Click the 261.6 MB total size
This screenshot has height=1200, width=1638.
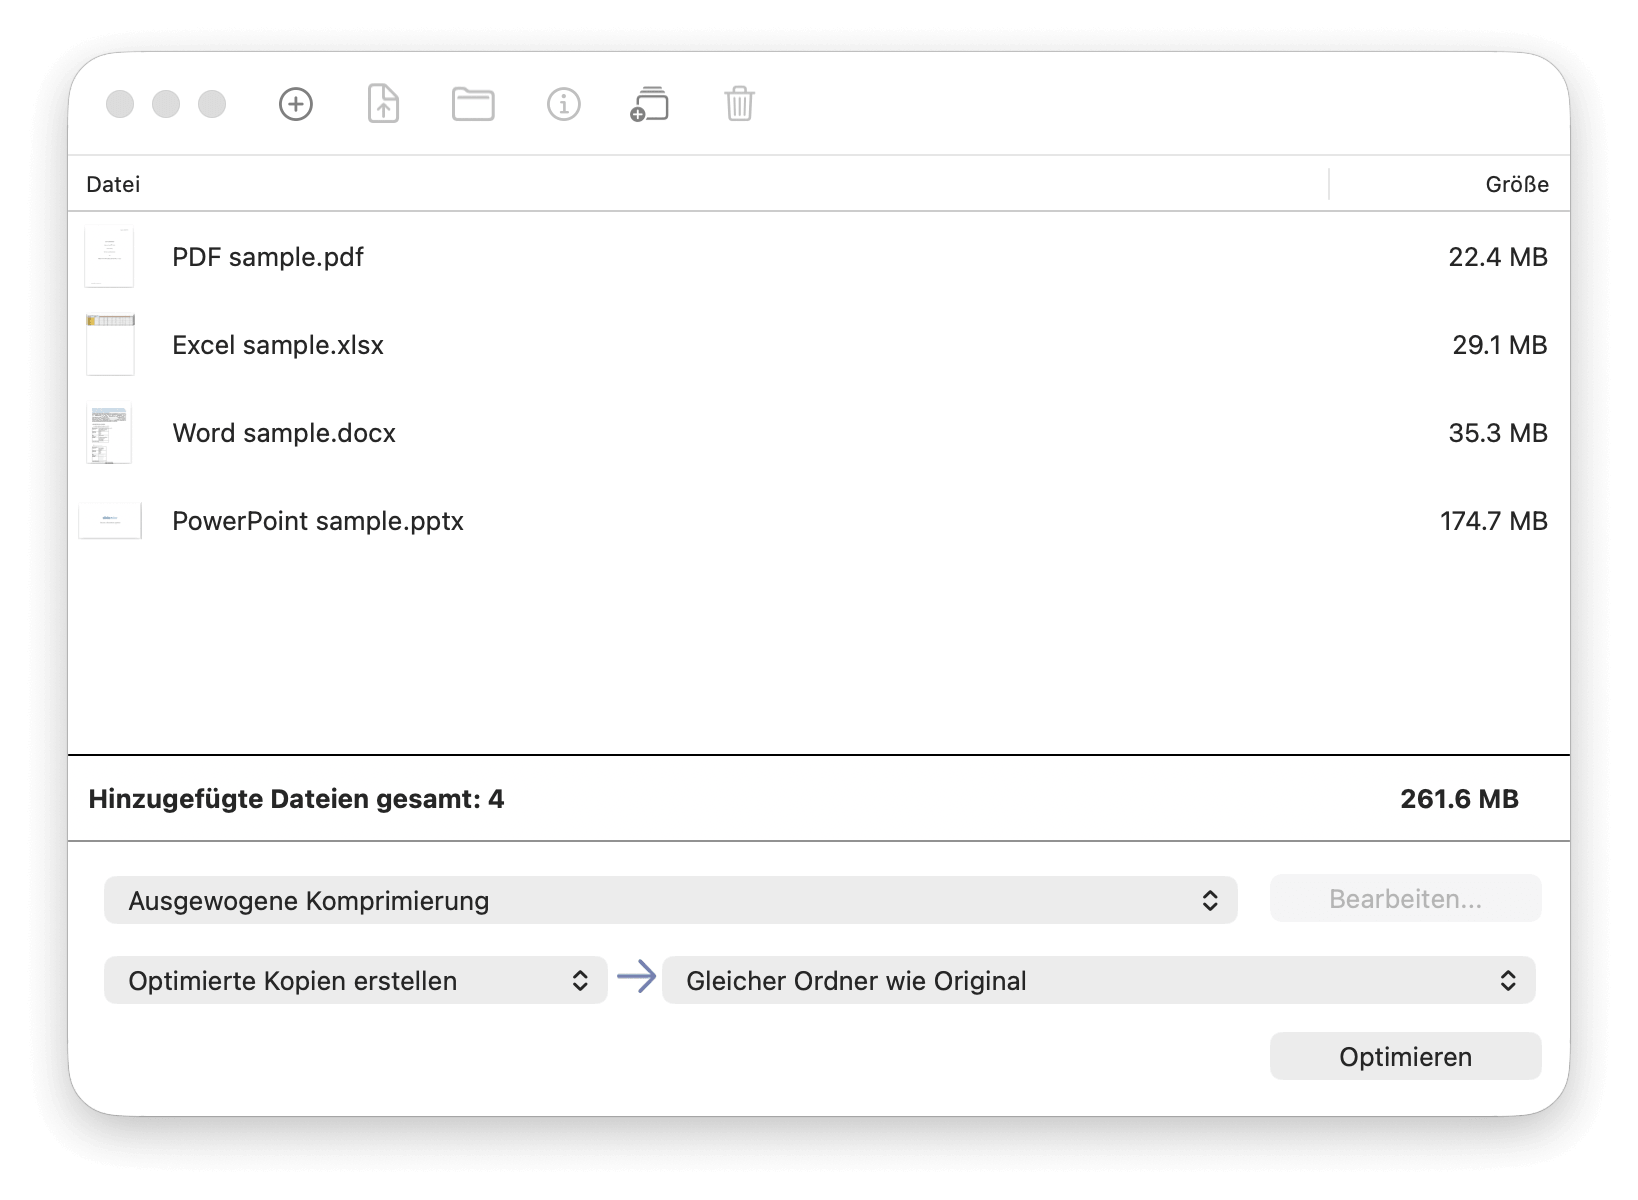pyautogui.click(x=1459, y=798)
